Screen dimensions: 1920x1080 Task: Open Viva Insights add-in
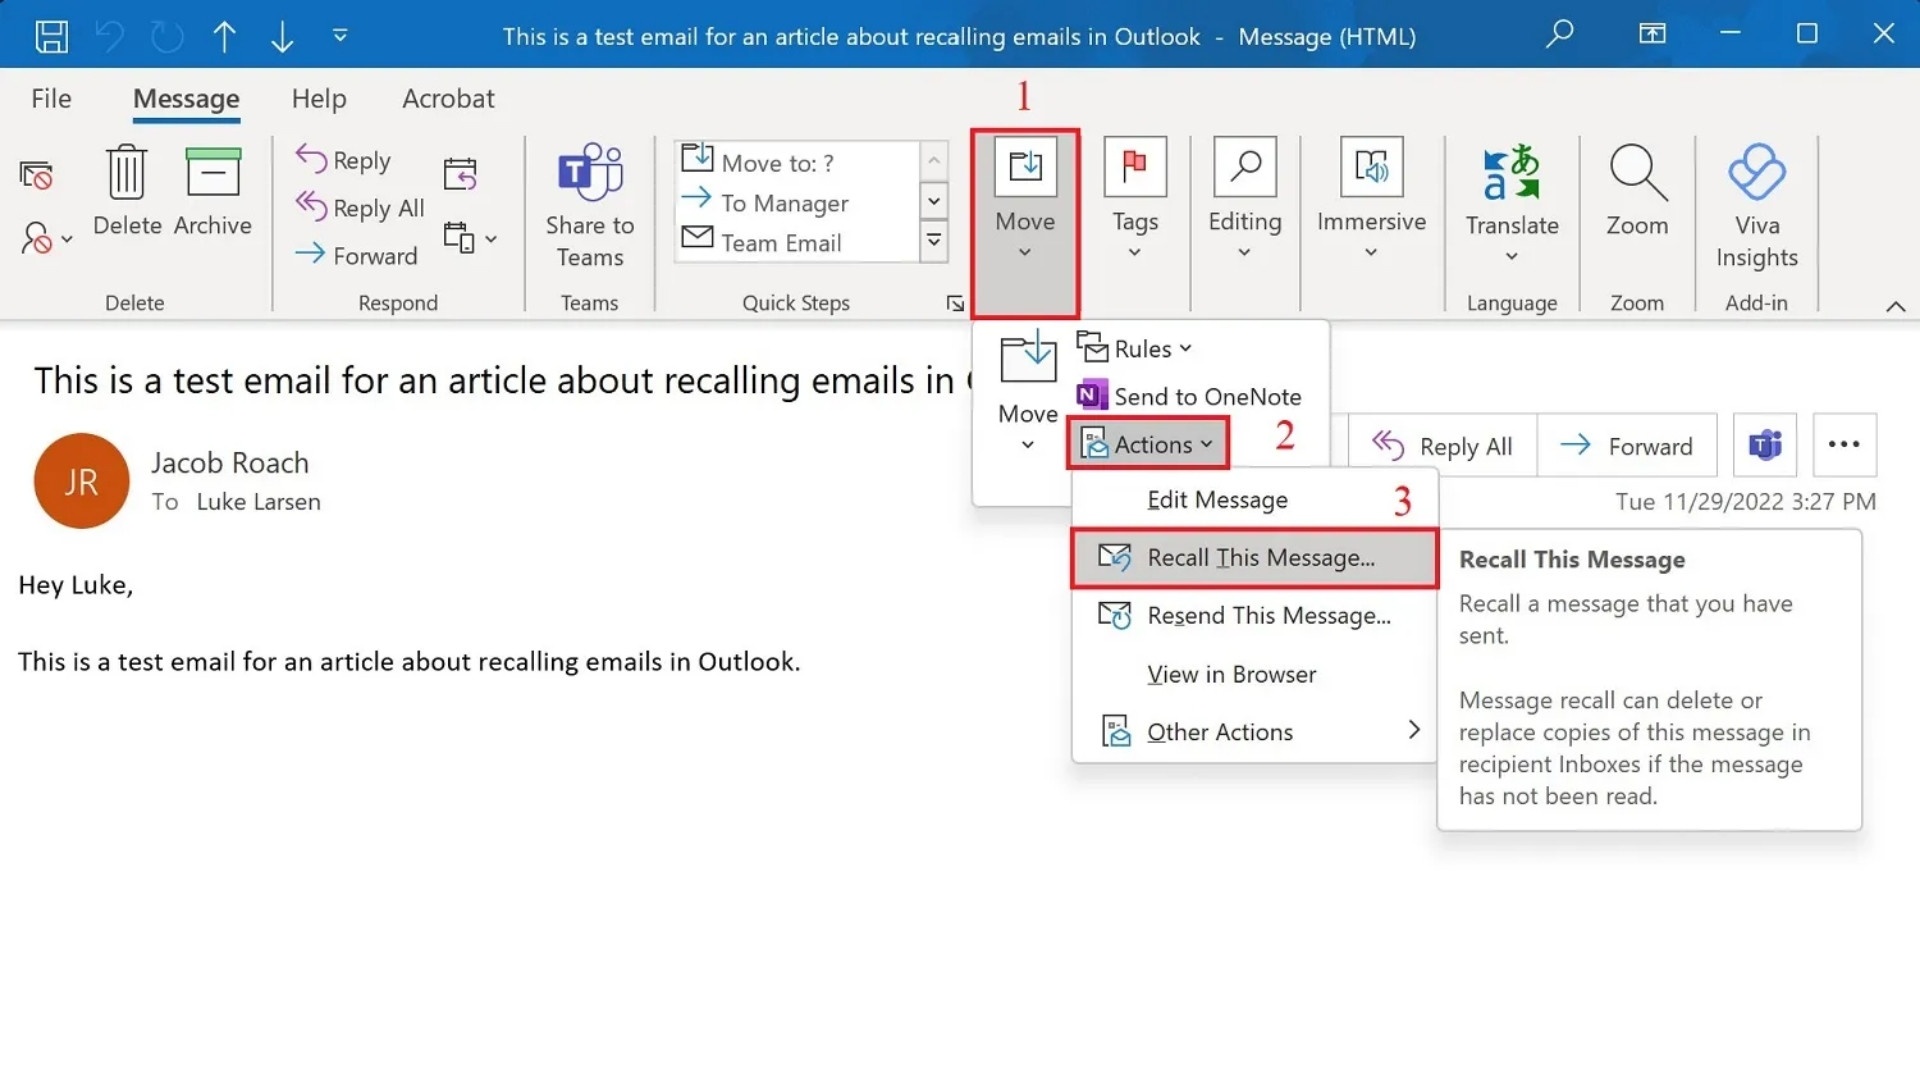click(1757, 205)
